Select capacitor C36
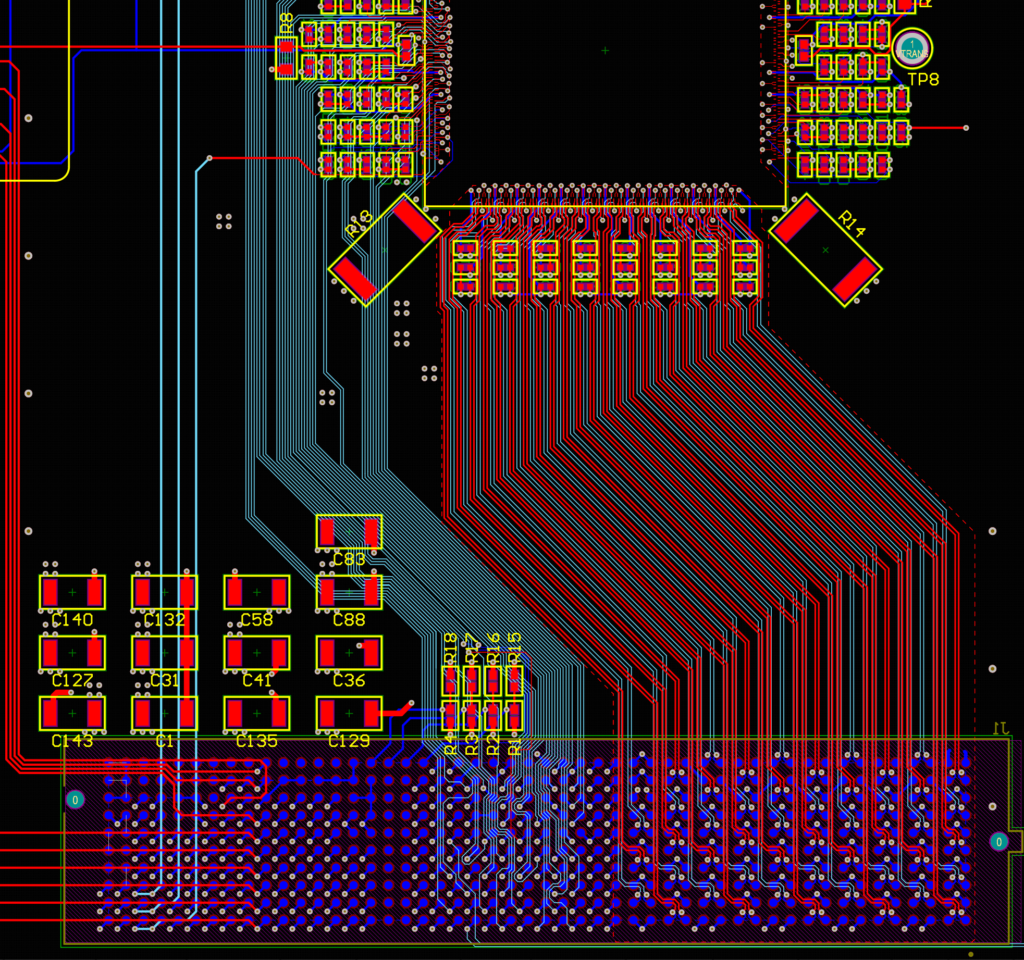Screen dimensions: 1024x960 tap(349, 653)
